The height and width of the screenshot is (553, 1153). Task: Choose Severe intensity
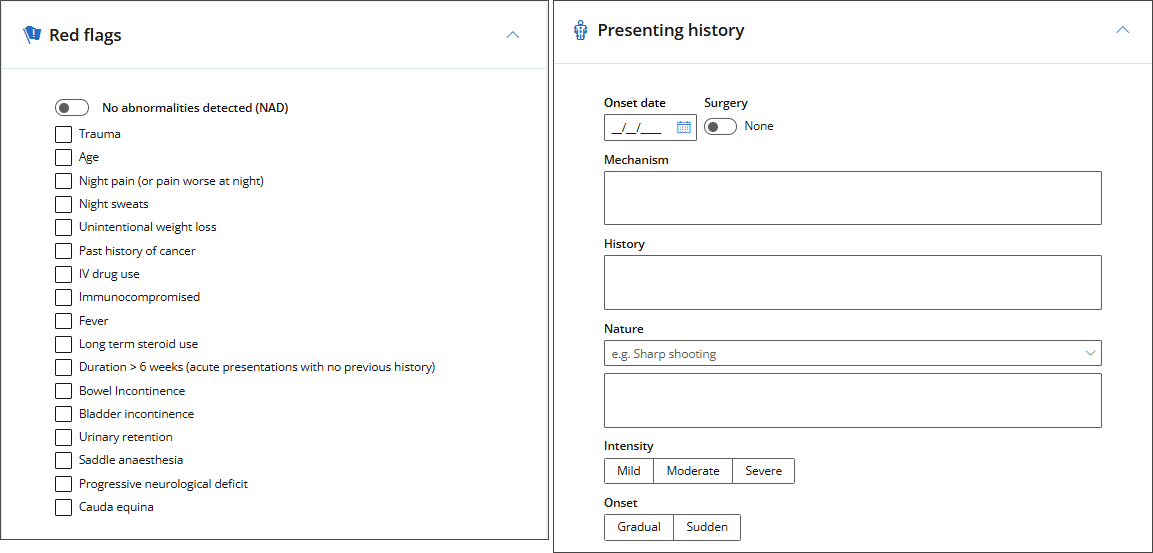pyautogui.click(x=763, y=471)
